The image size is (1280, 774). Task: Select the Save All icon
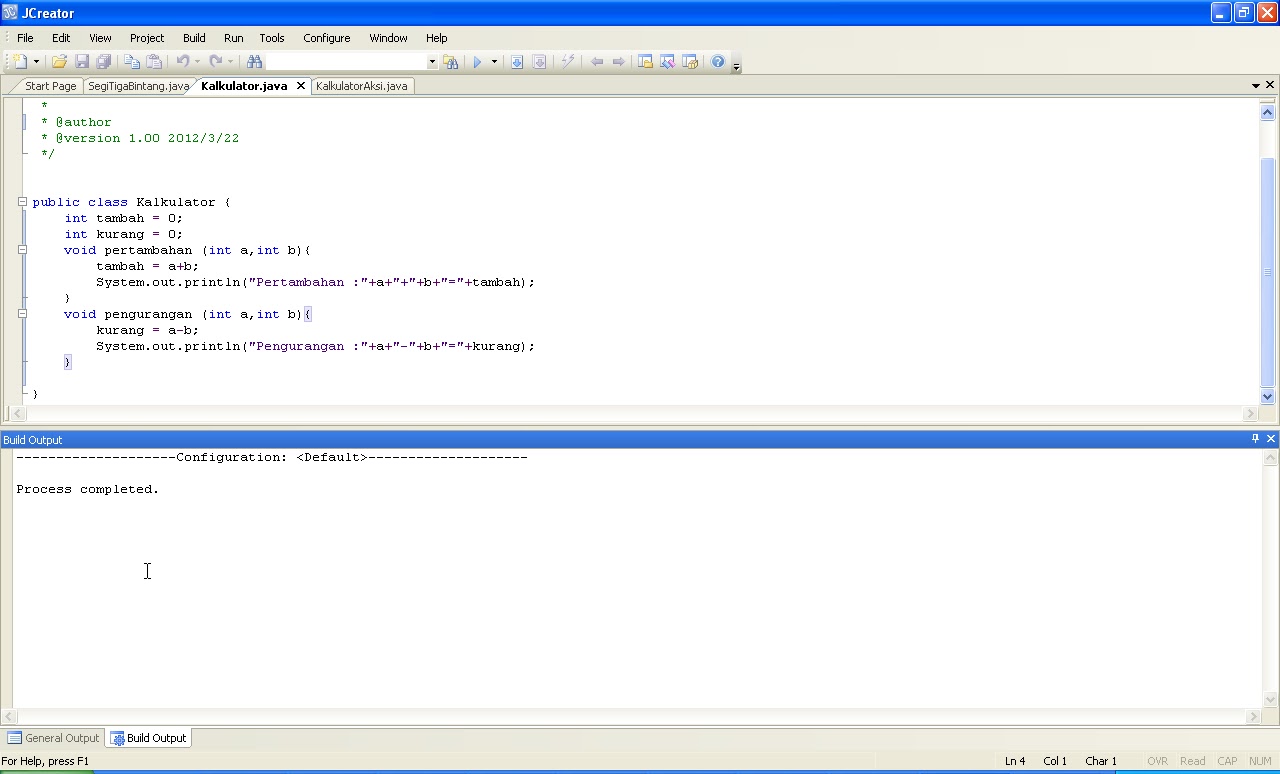[x=104, y=62]
